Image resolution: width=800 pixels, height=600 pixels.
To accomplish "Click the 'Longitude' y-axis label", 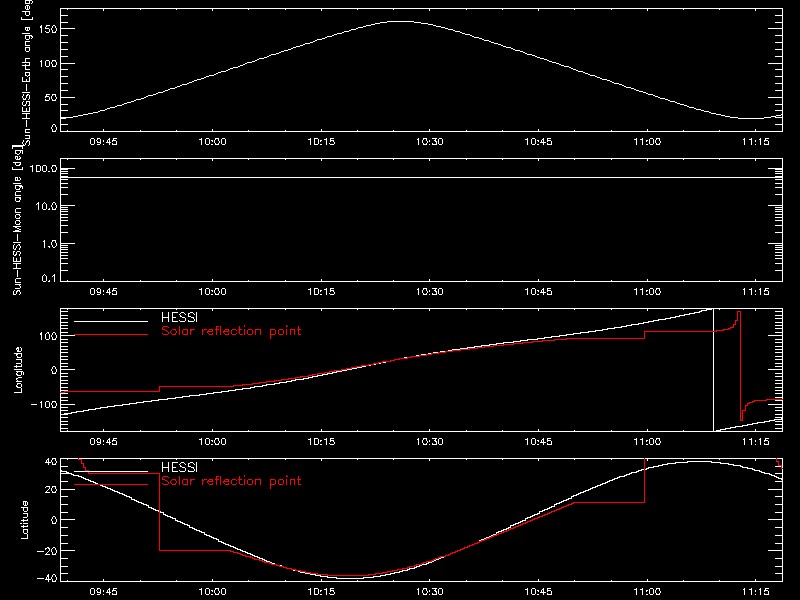I will click(x=18, y=370).
